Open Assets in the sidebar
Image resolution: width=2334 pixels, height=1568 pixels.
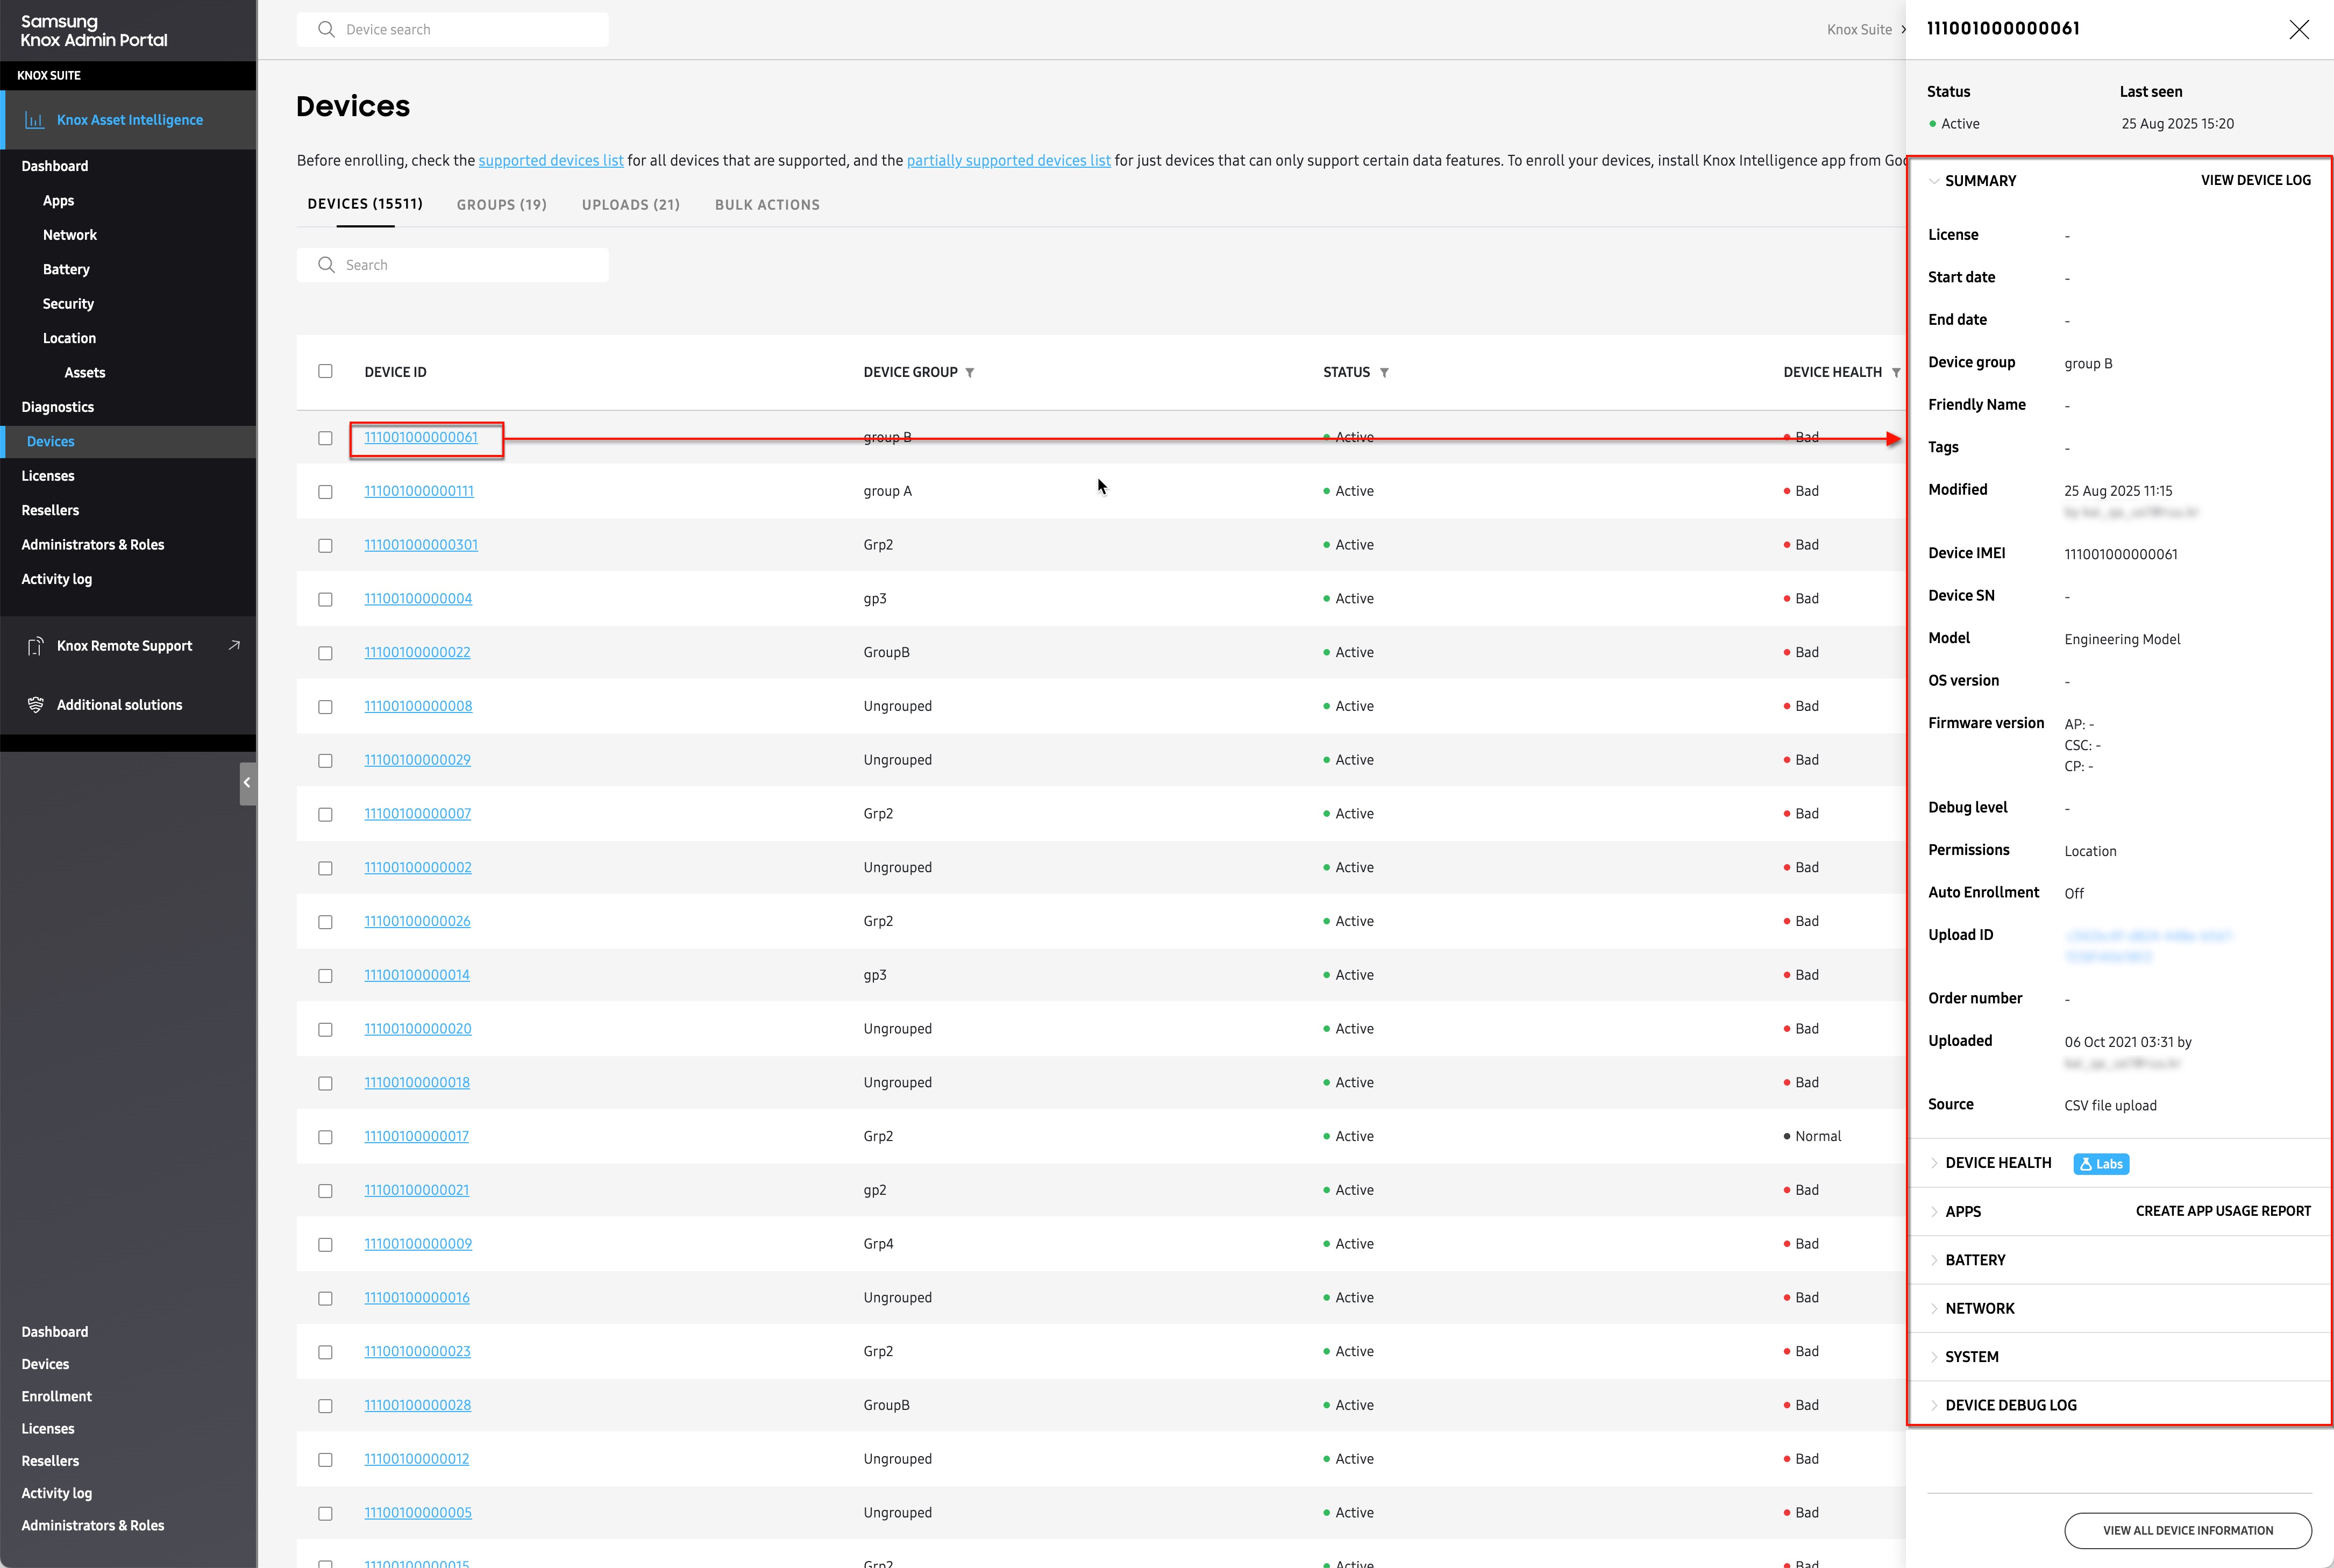pos(85,373)
